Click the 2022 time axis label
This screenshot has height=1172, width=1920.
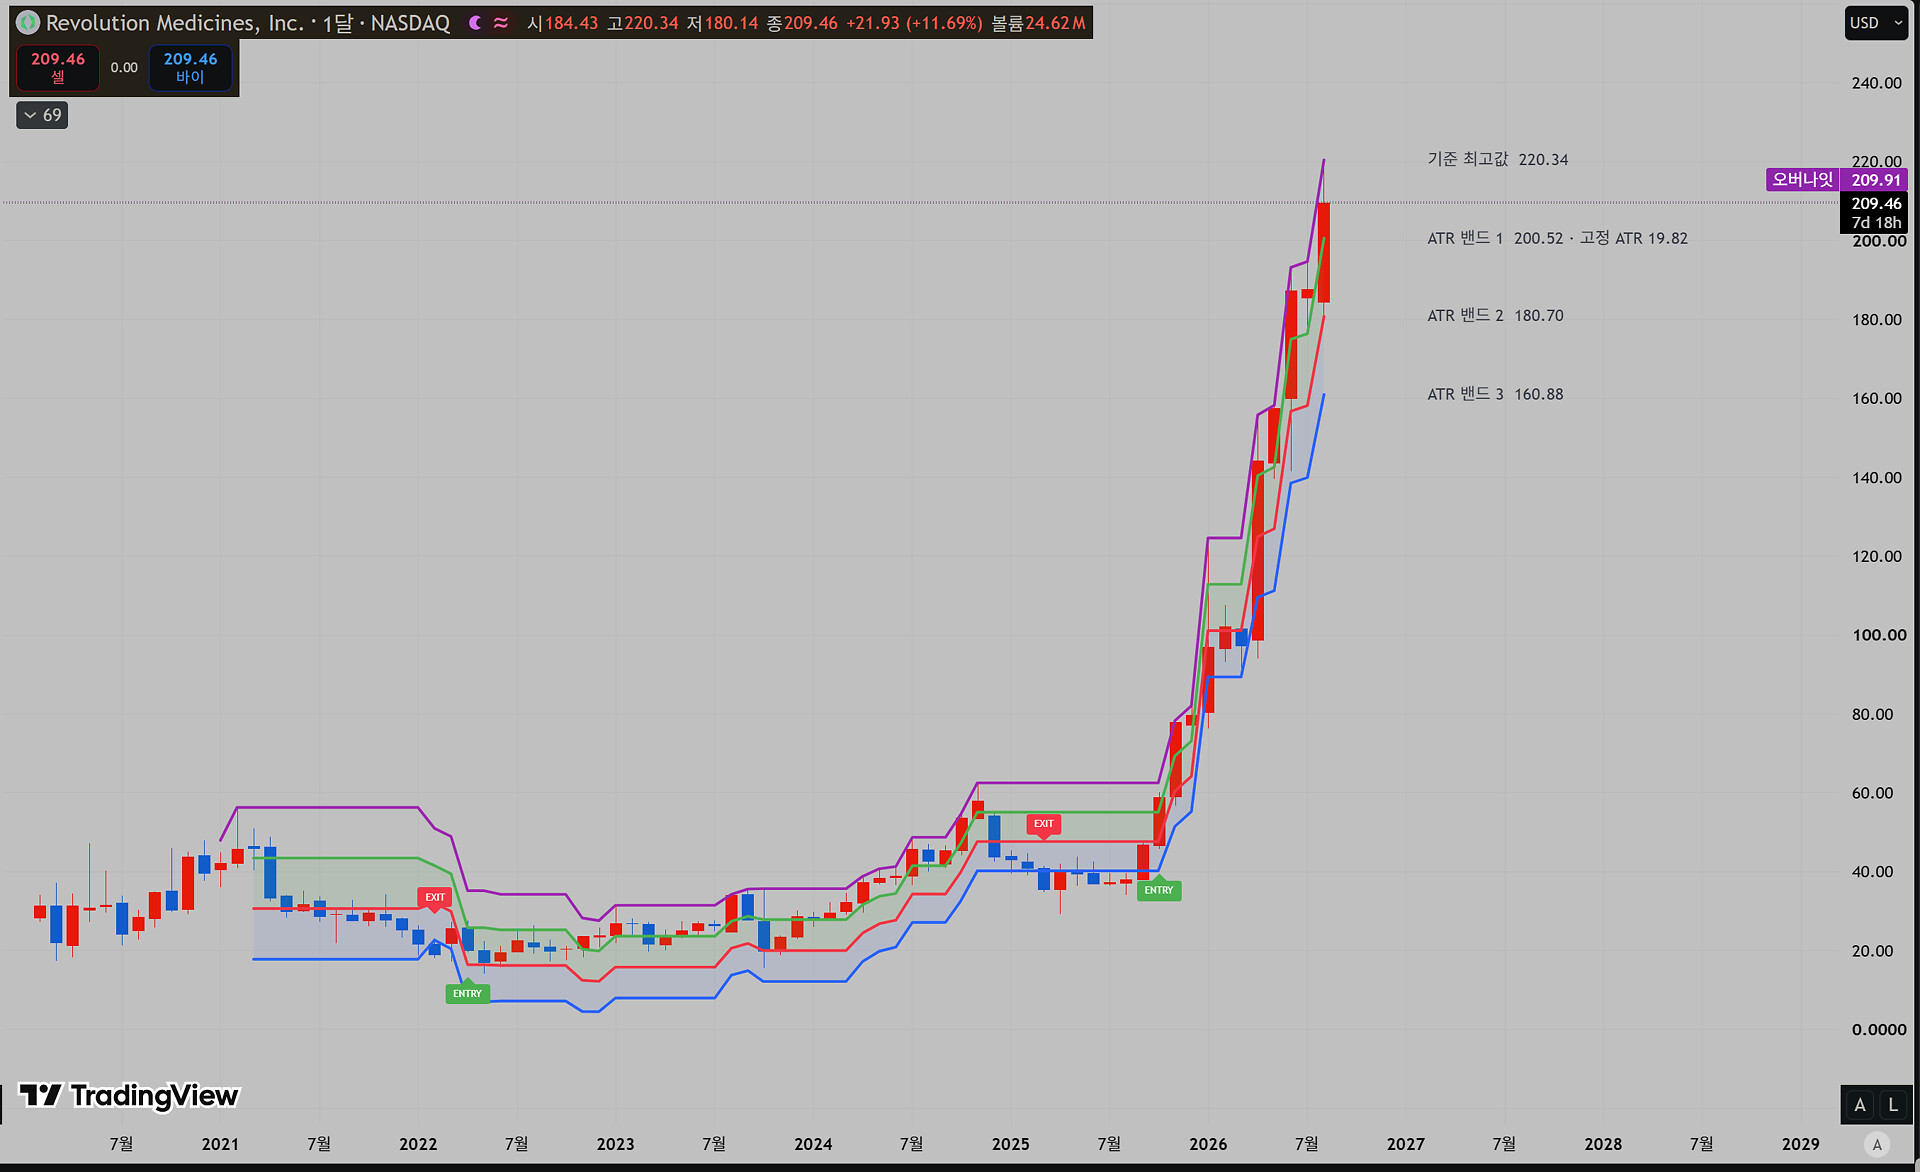pos(418,1144)
